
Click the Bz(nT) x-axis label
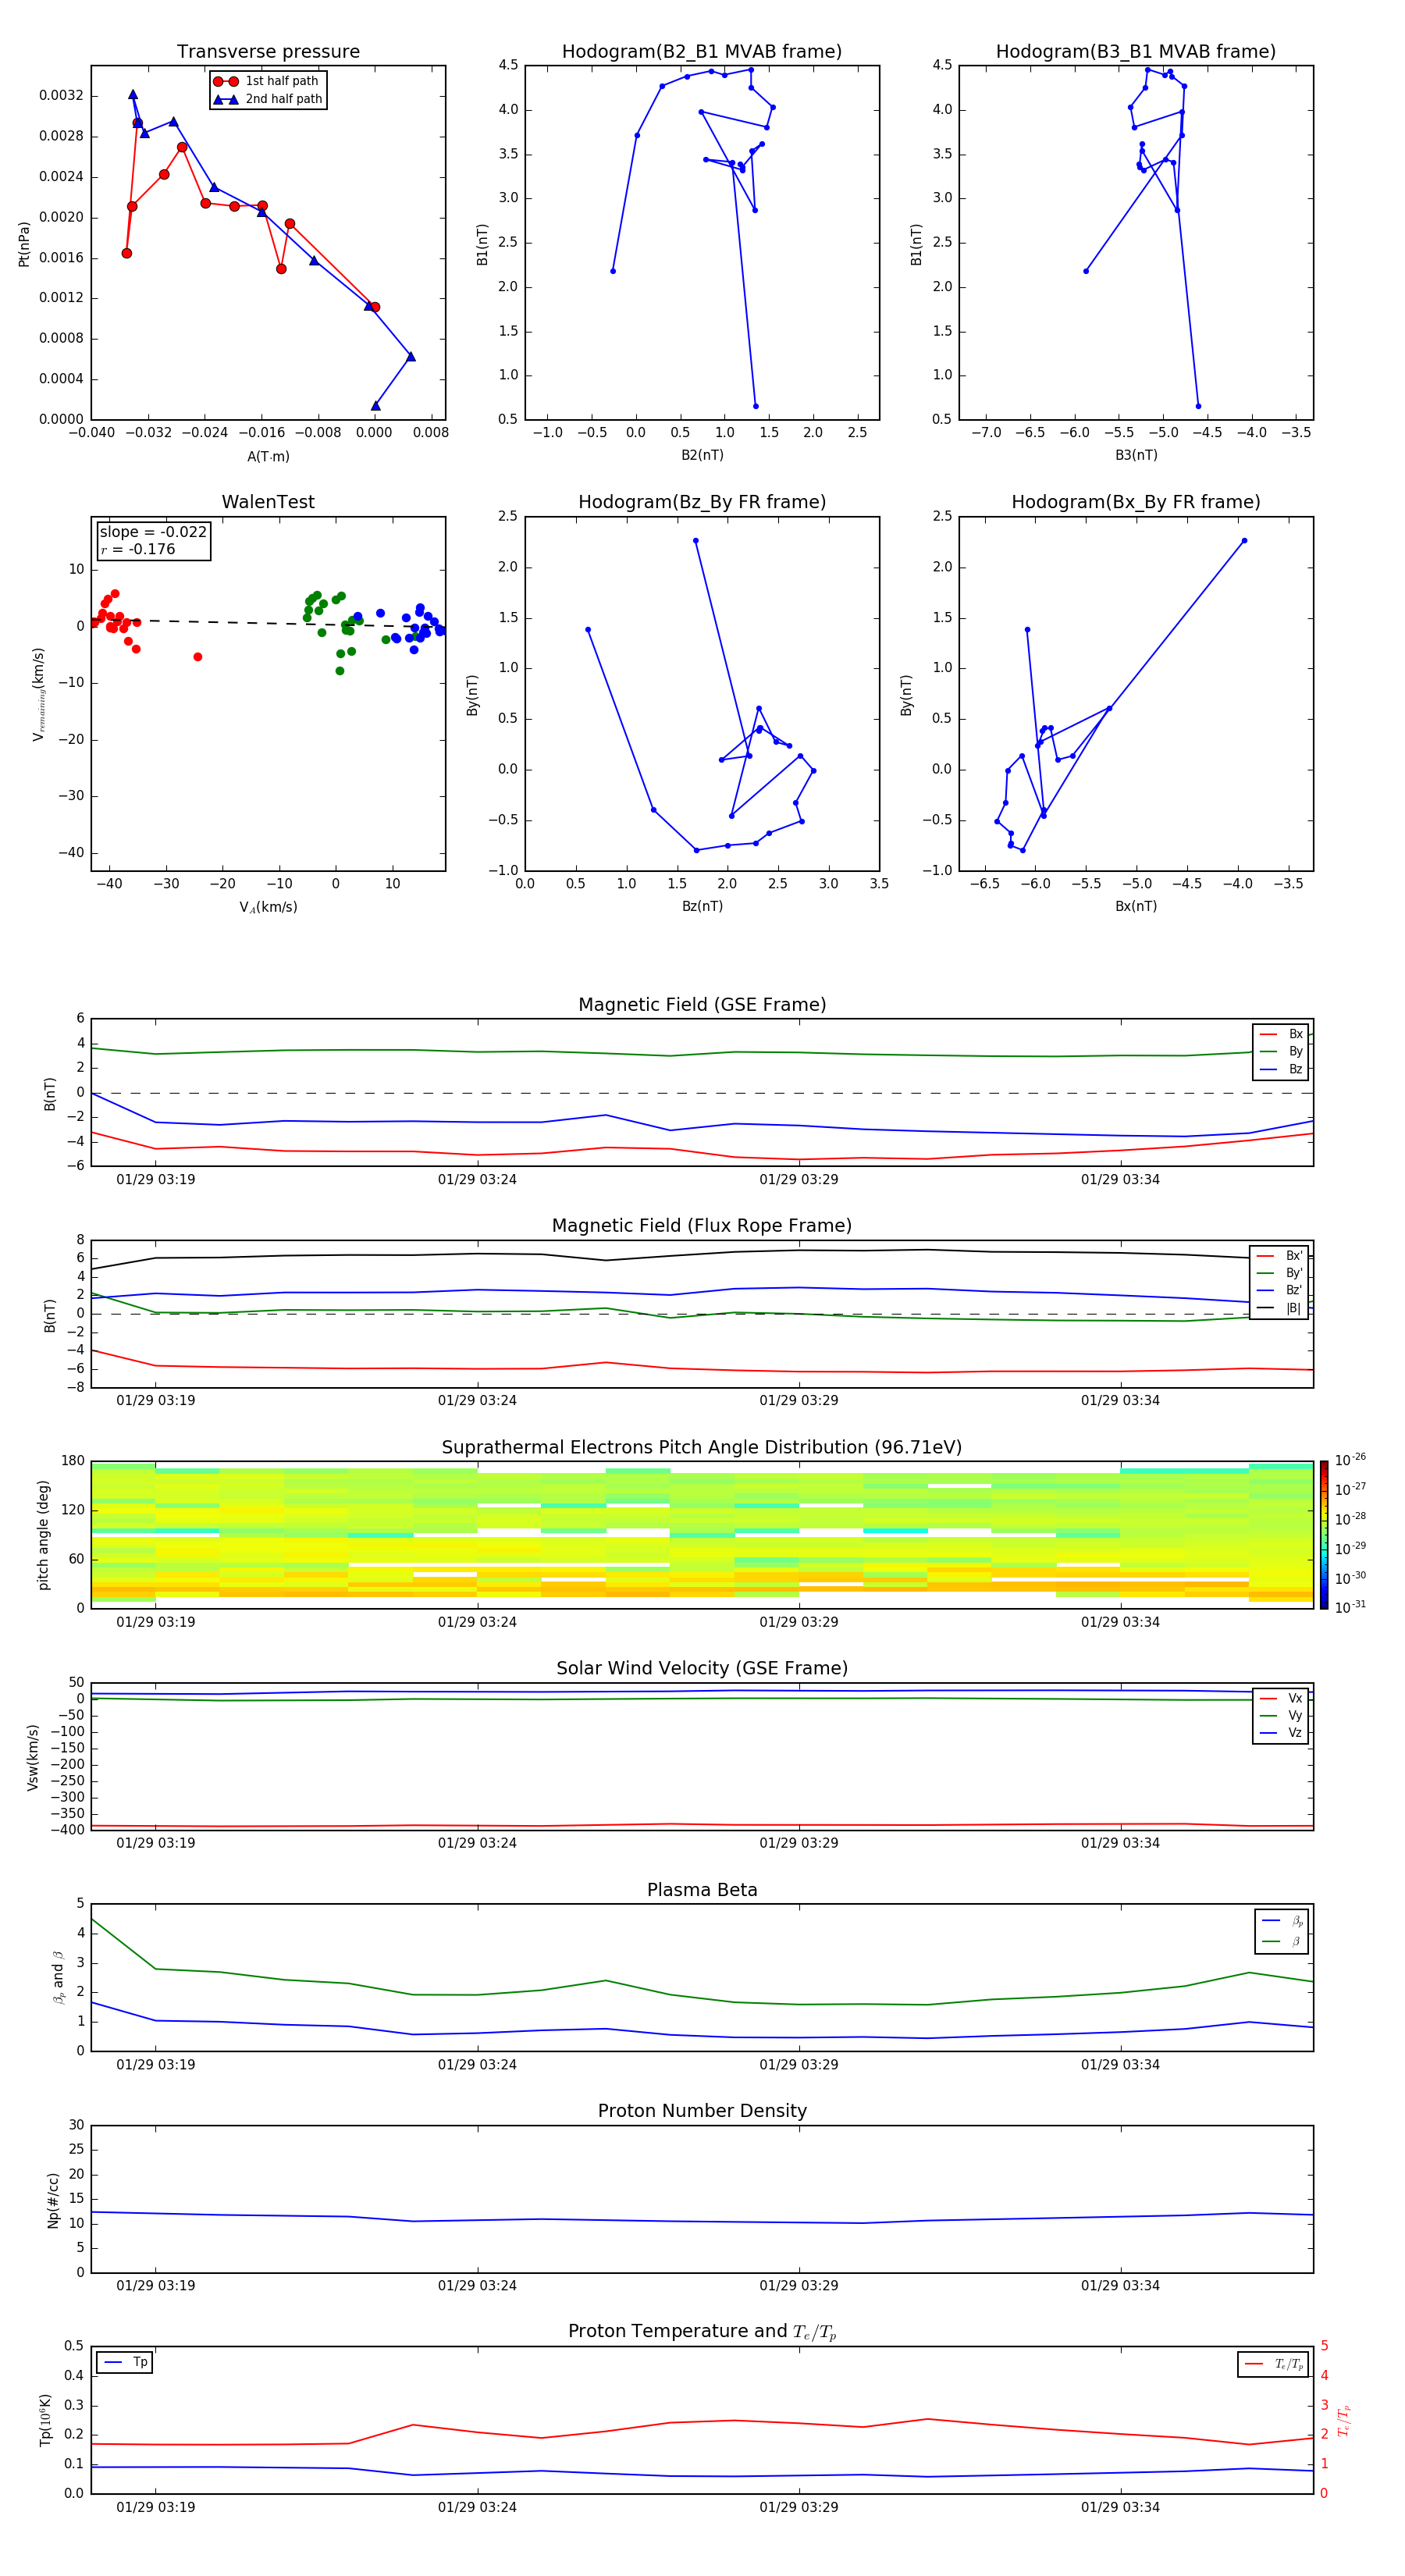coord(702,906)
